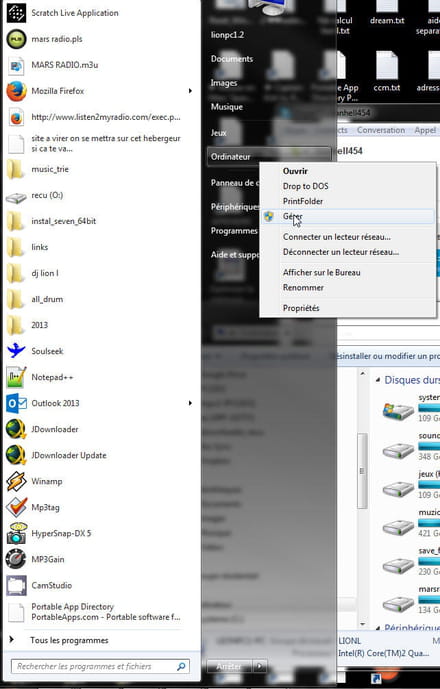Launch HyperSnap-DX 5 camera icon
The width and height of the screenshot is (440, 689).
16,533
